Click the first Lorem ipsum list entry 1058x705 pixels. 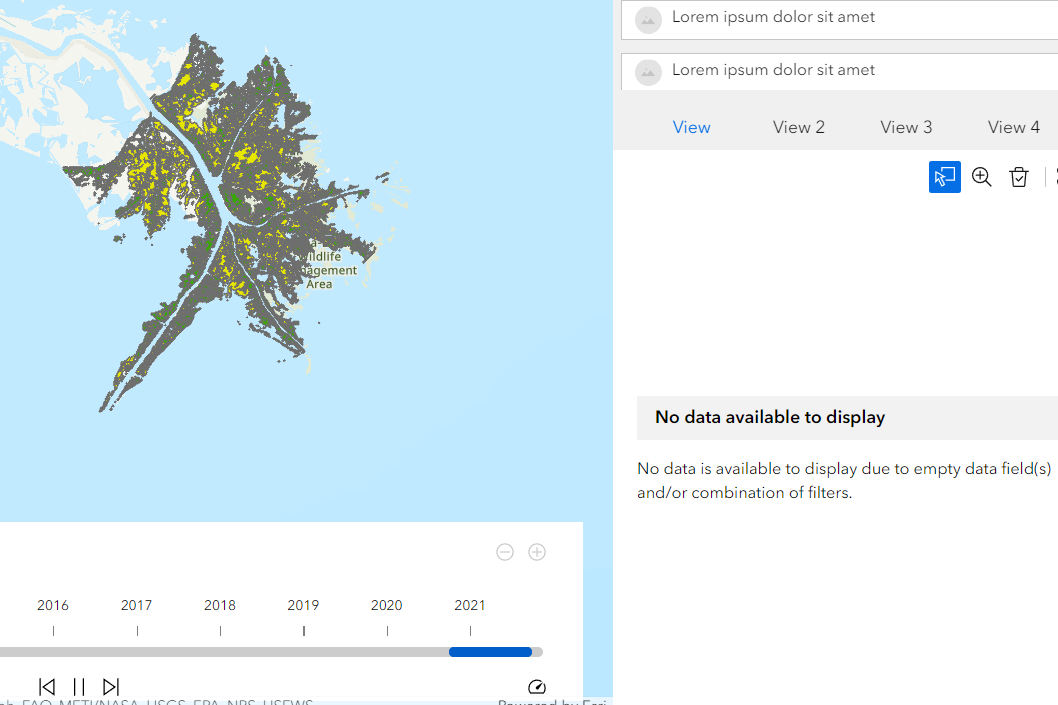pyautogui.click(x=774, y=17)
